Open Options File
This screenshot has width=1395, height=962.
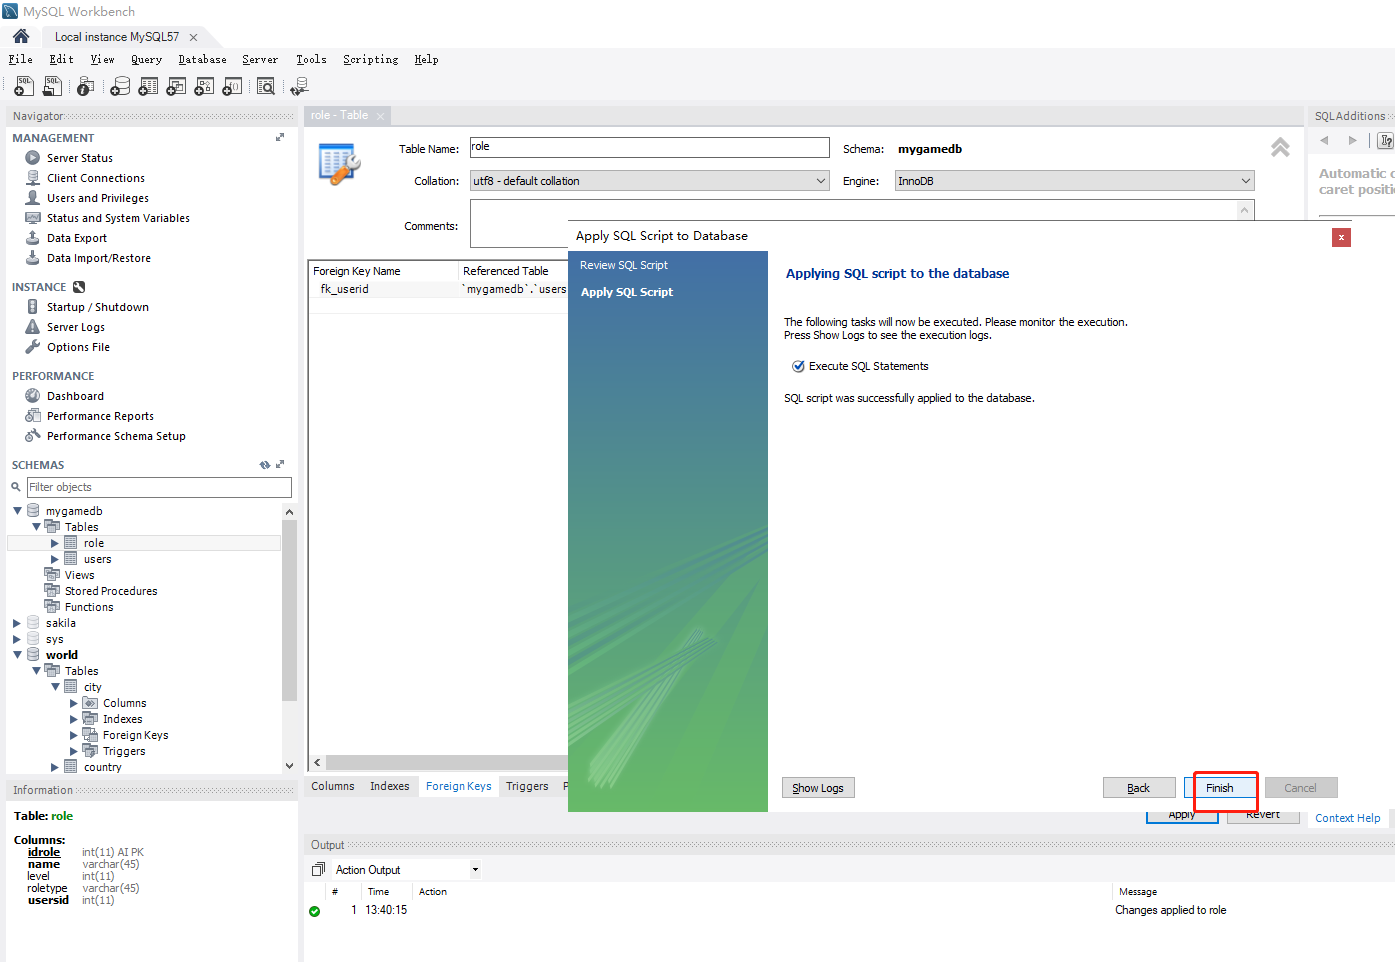coord(78,347)
